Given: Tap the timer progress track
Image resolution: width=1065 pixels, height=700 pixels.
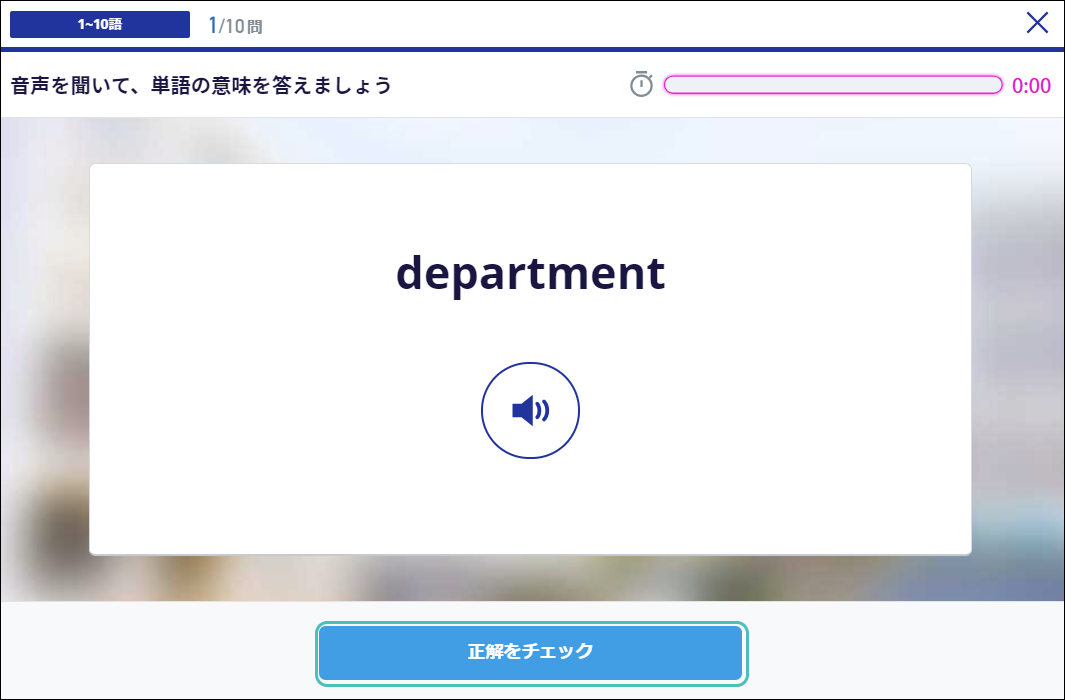Looking at the screenshot, I should (x=833, y=85).
